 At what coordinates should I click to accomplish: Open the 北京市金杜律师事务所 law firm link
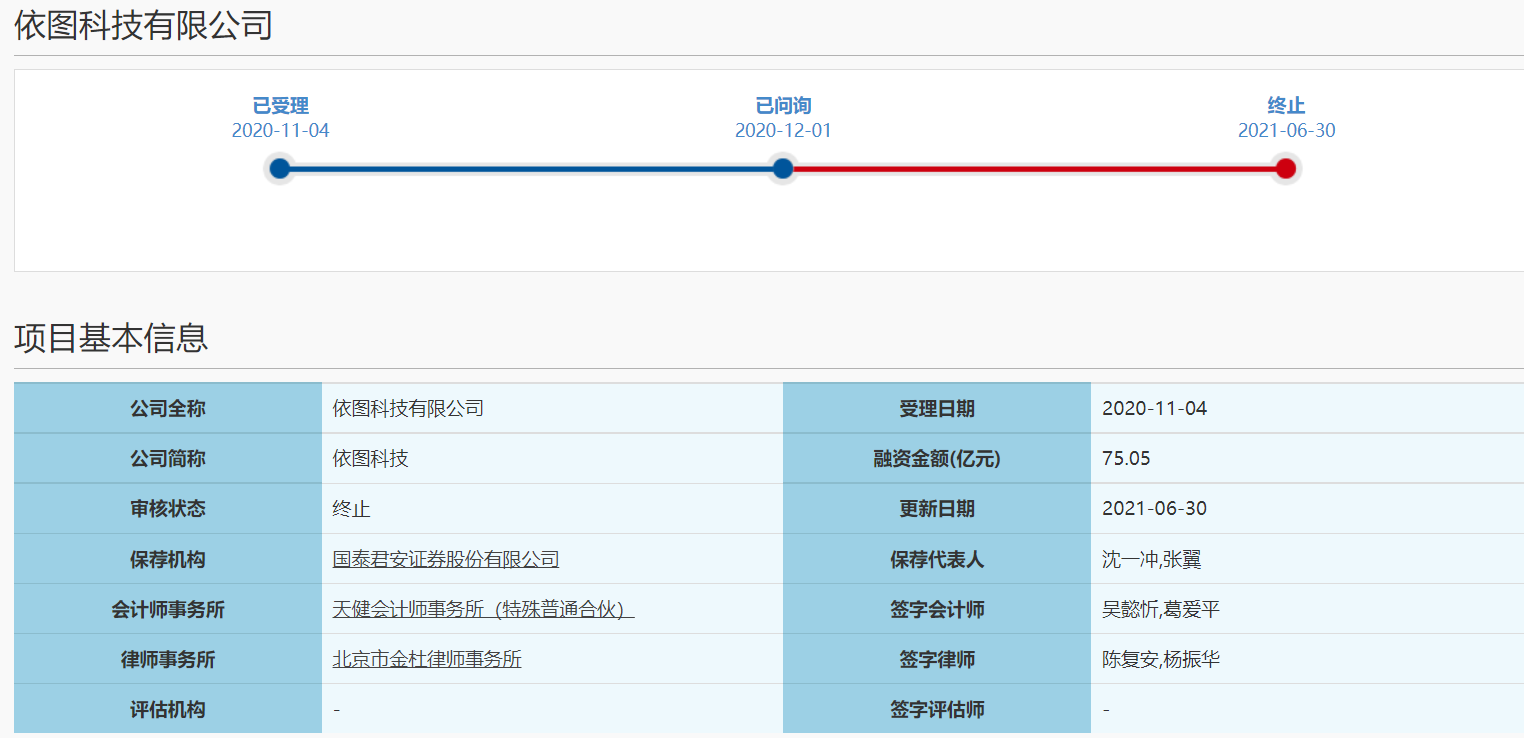click(x=427, y=659)
